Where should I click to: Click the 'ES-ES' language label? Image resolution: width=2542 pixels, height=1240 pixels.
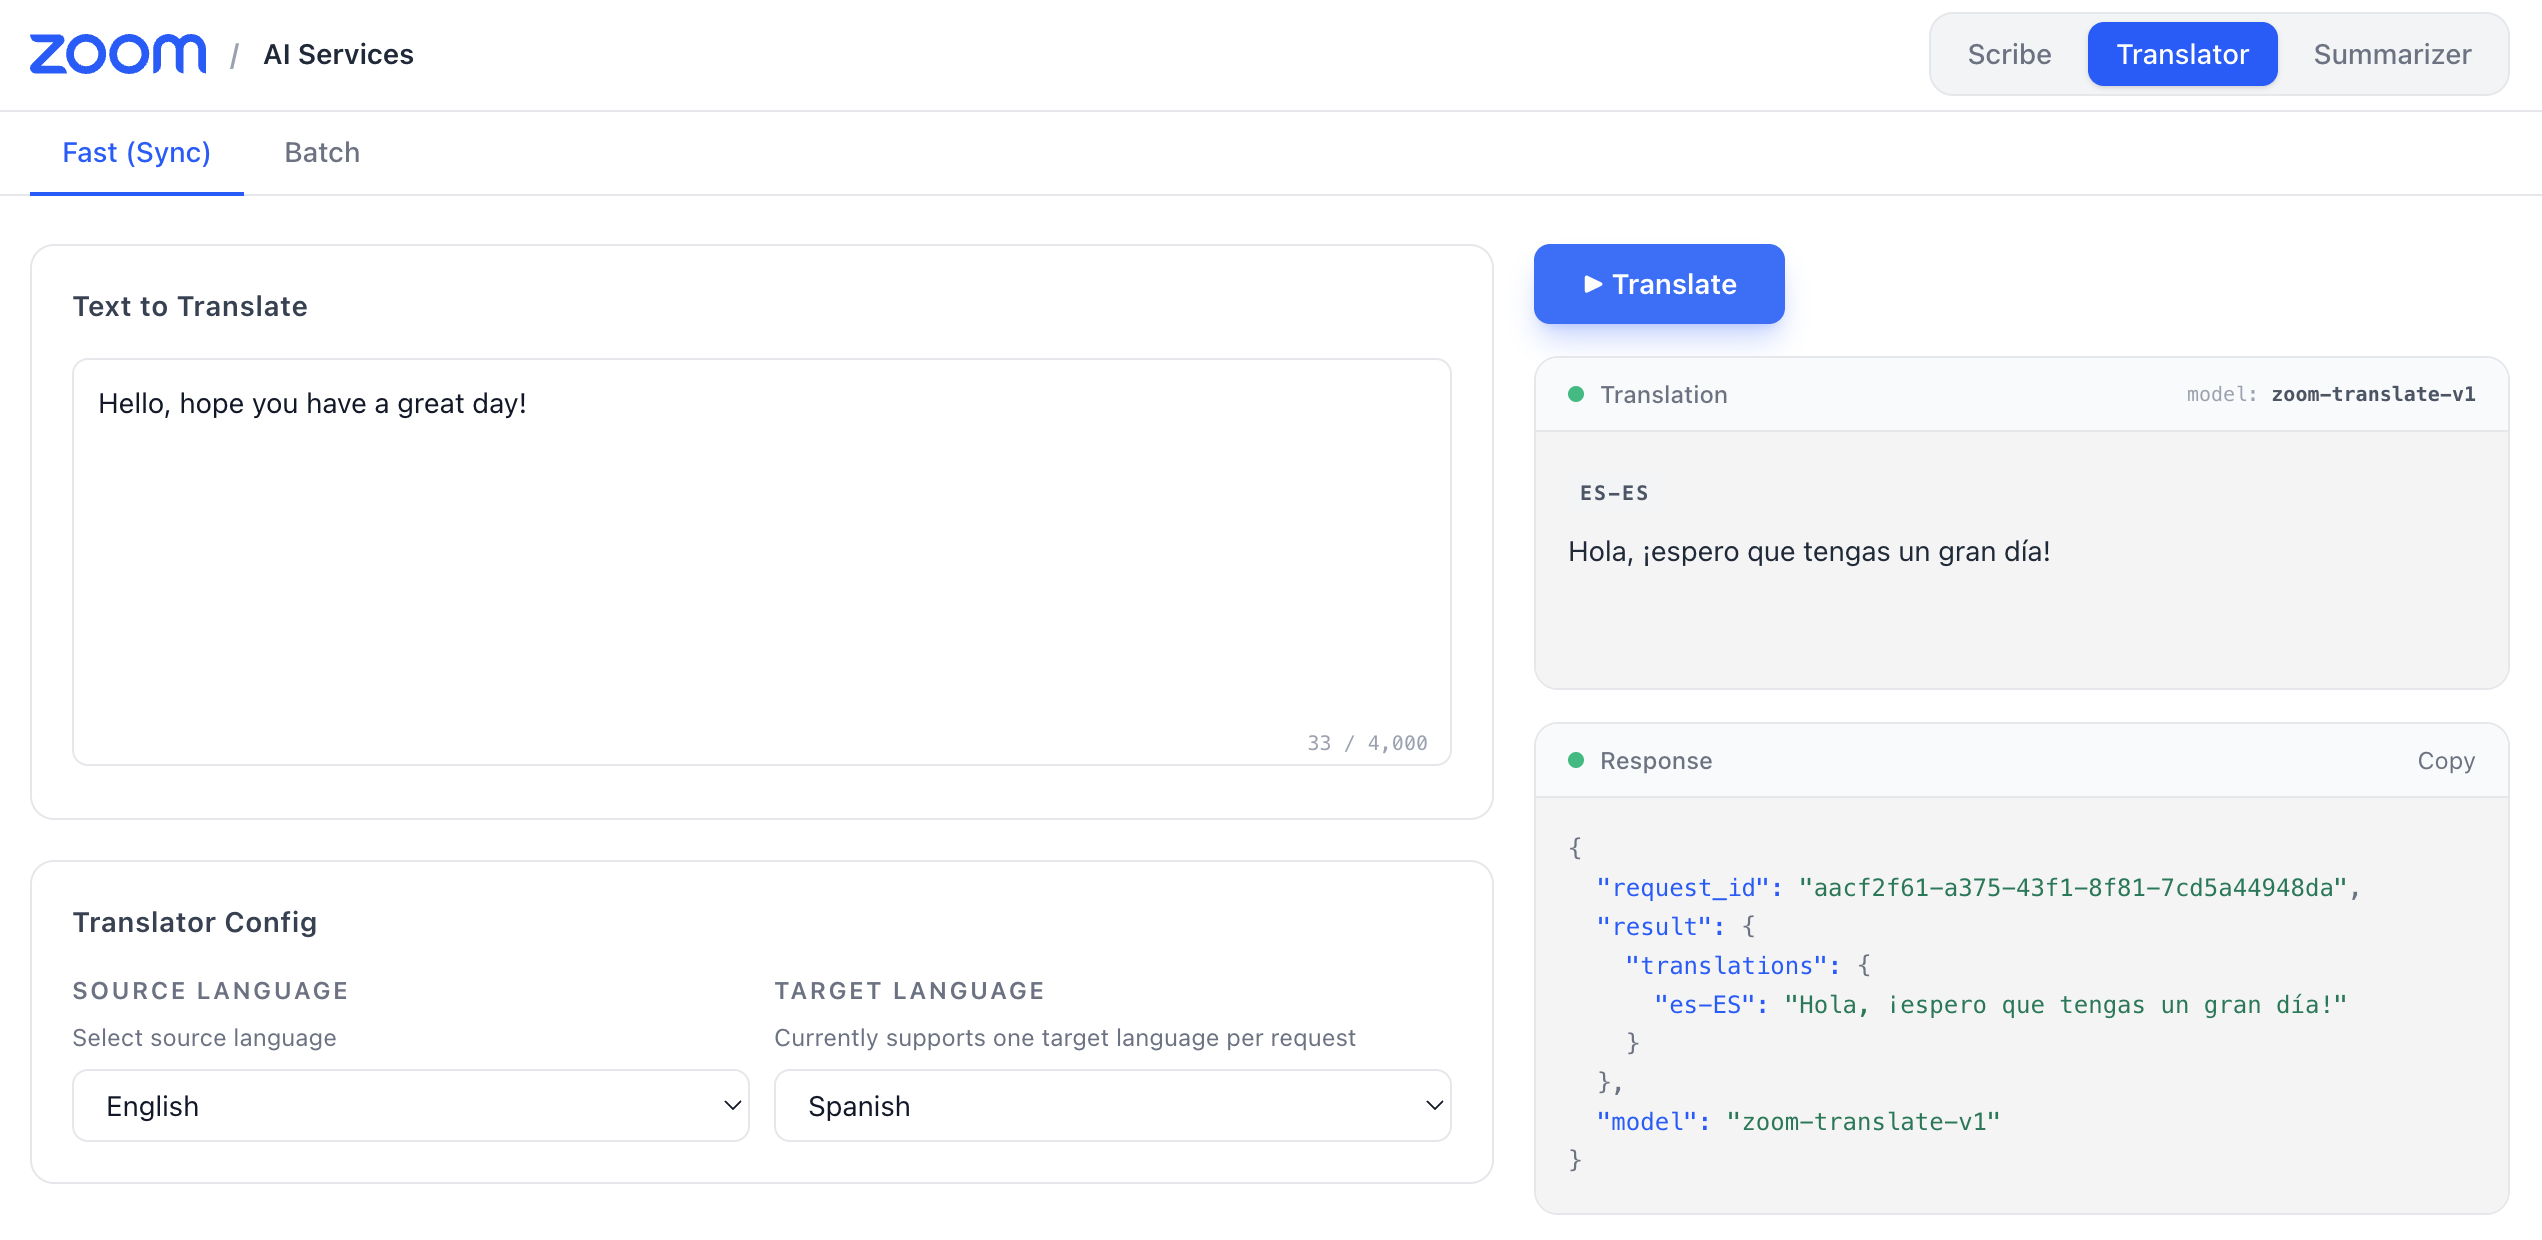point(1614,493)
